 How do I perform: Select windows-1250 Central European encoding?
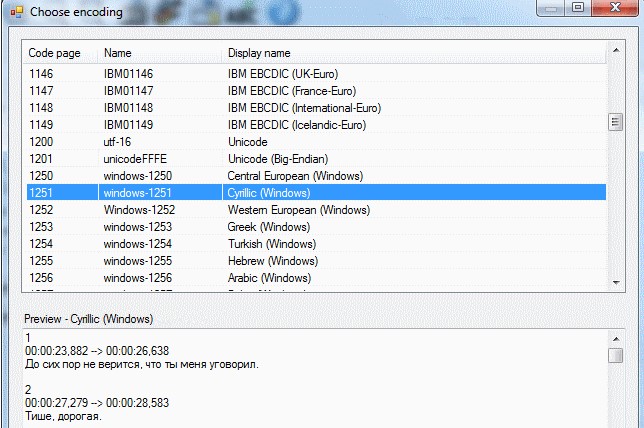coord(316,176)
